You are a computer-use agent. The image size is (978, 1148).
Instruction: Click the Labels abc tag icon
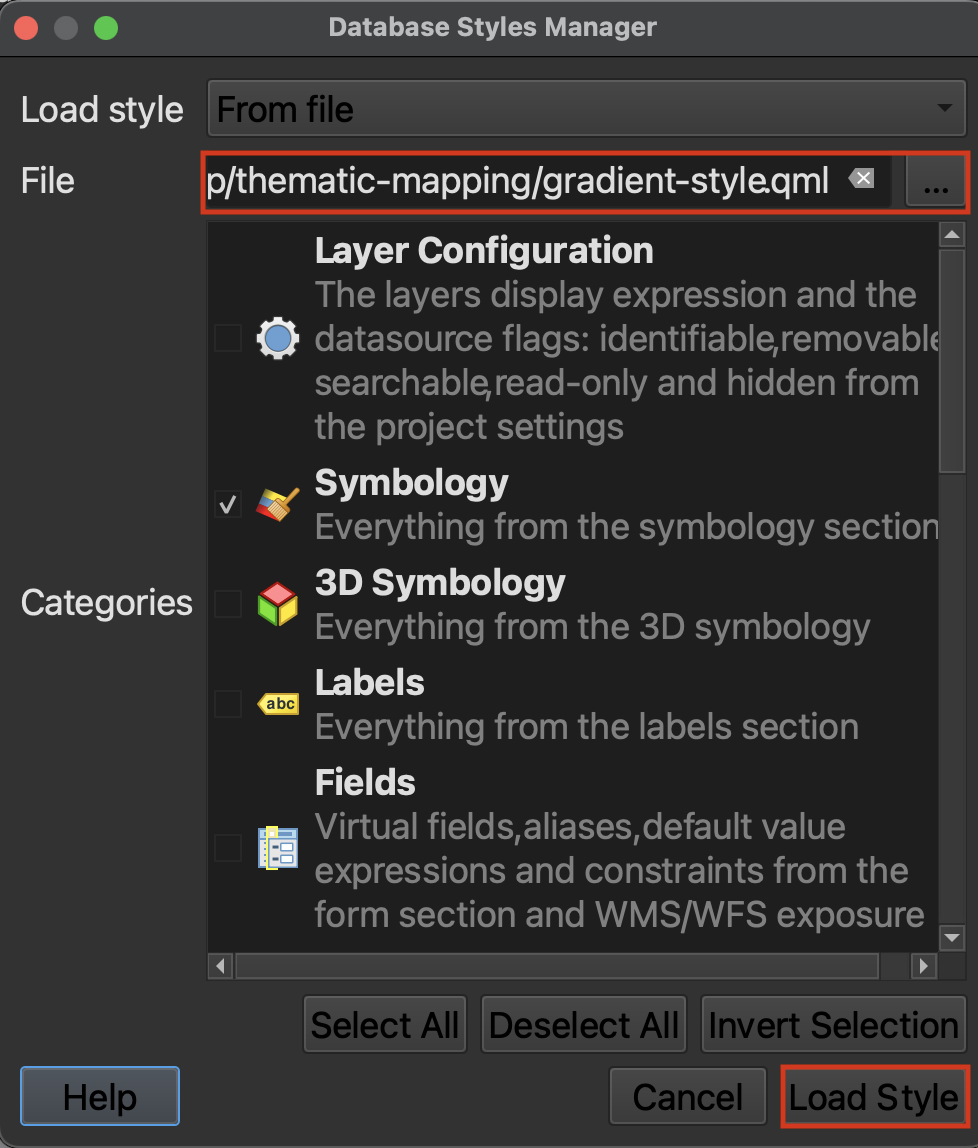coord(278,704)
